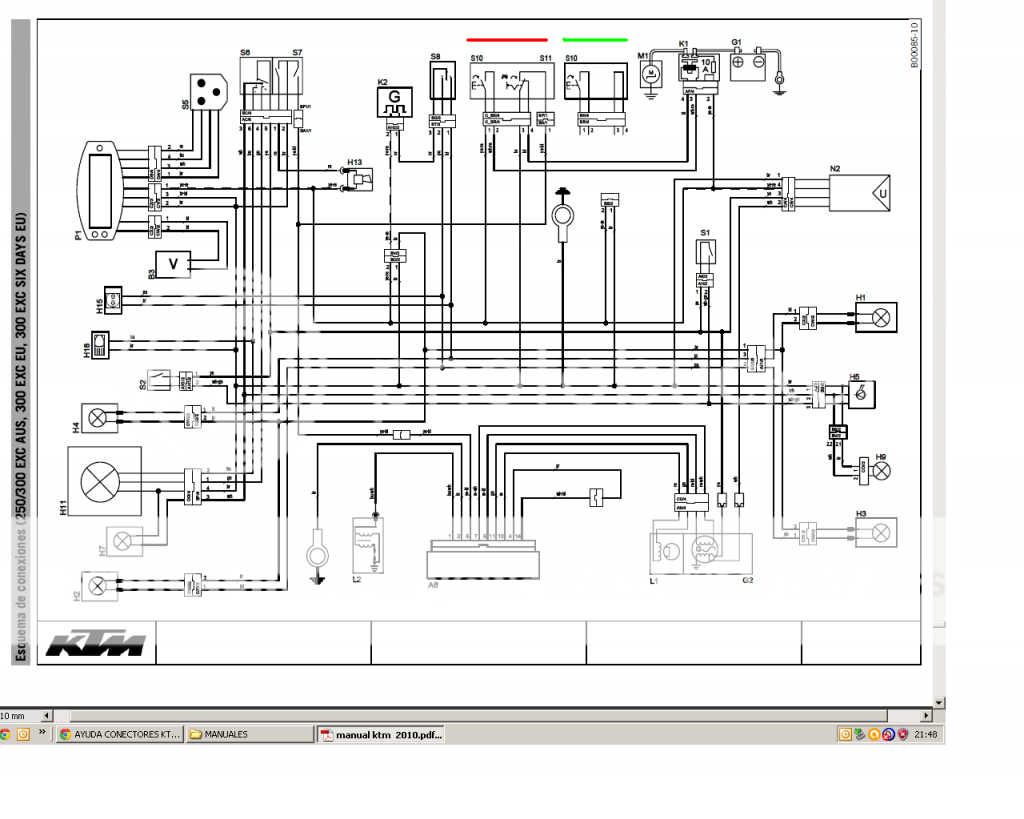This screenshot has width=1024, height=819.
Task: Click the horizontal scrollbar left arrow
Action: click(x=44, y=715)
